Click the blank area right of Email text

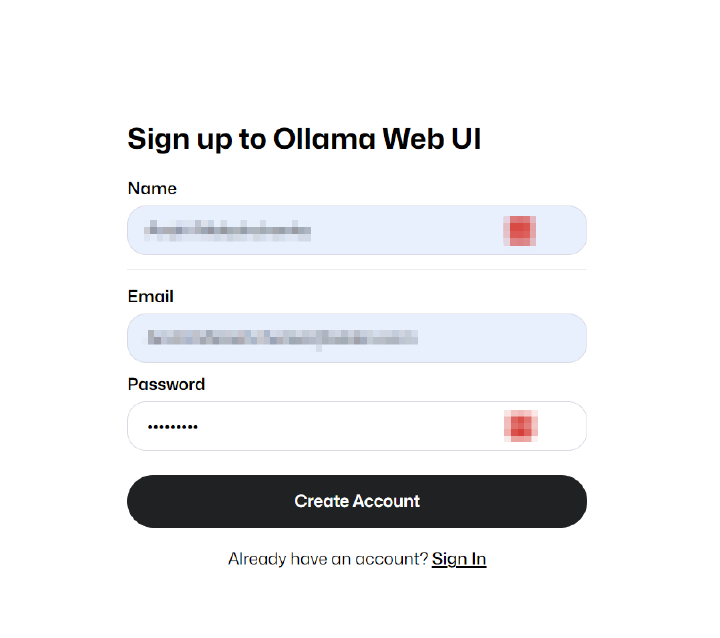500,338
